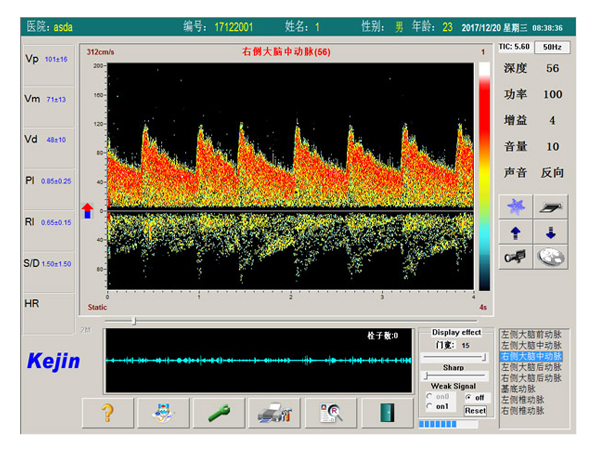
Task: Select the Weak Signal 'off' radio button
Action: pos(468,397)
